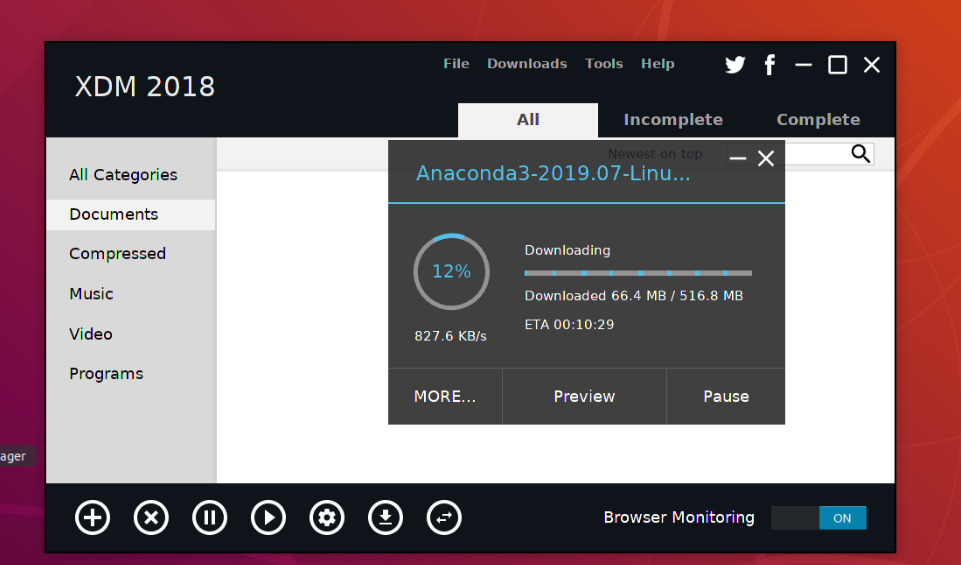Viewport: 961px width, 565px height.
Task: Close the XDM main window
Action: tap(872, 65)
